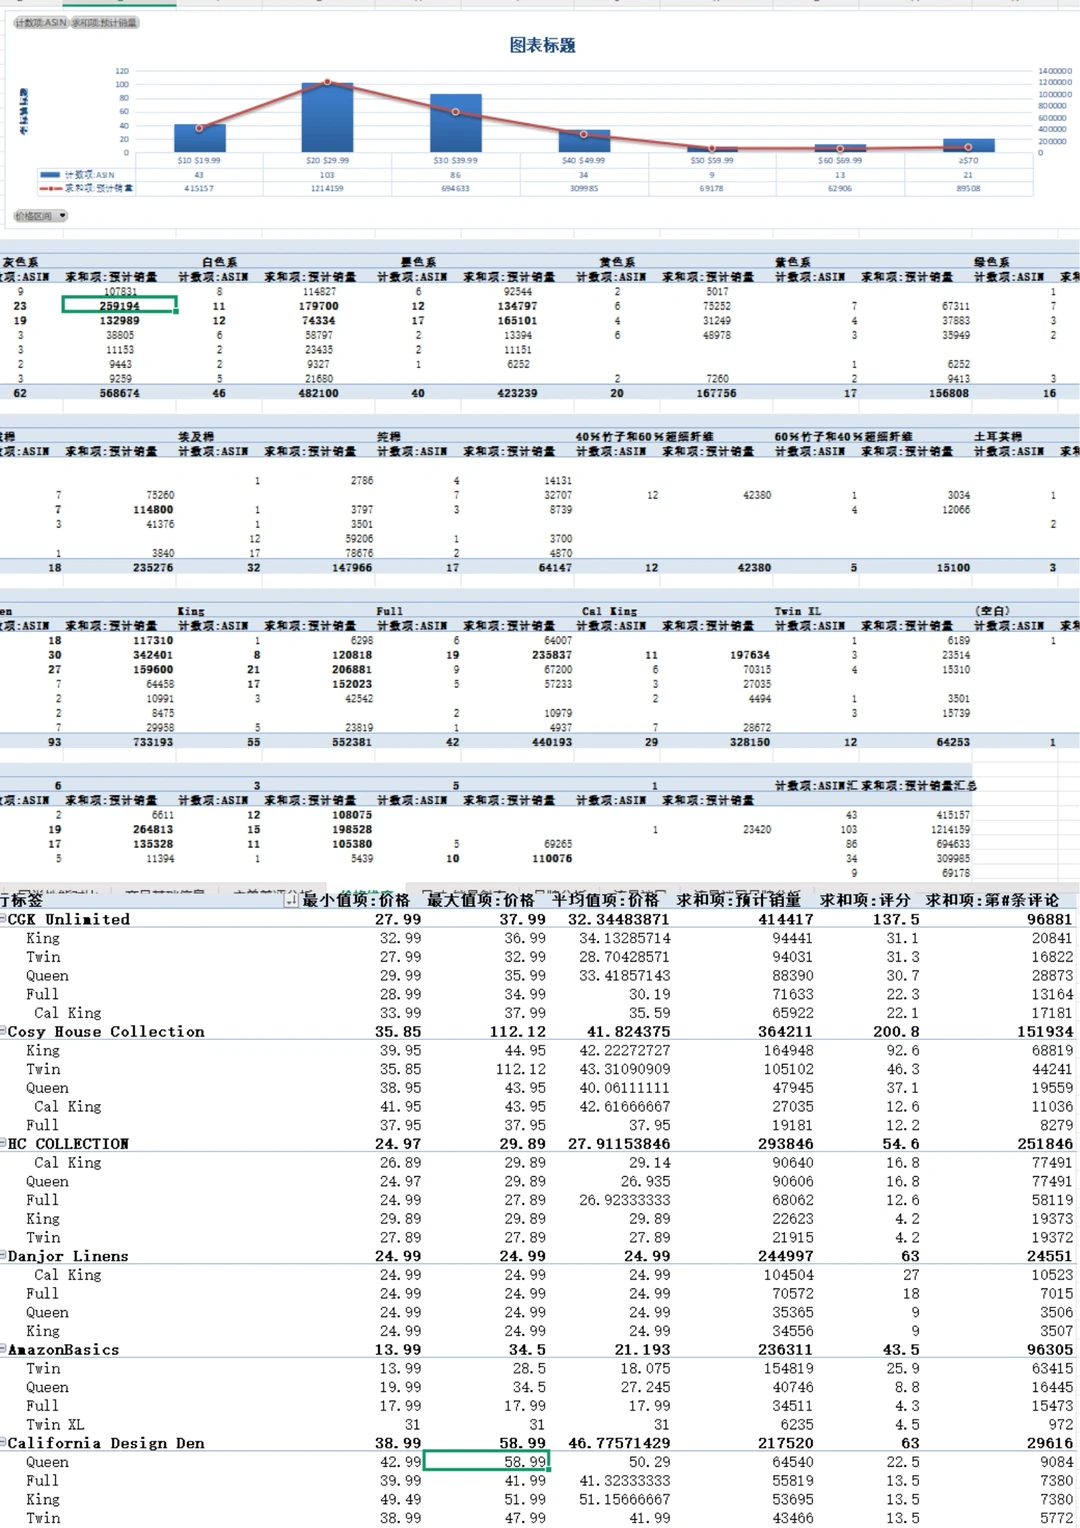1080x1528 pixels.
Task: Select the $20-$29.99 bar in chart
Action: click(x=327, y=117)
